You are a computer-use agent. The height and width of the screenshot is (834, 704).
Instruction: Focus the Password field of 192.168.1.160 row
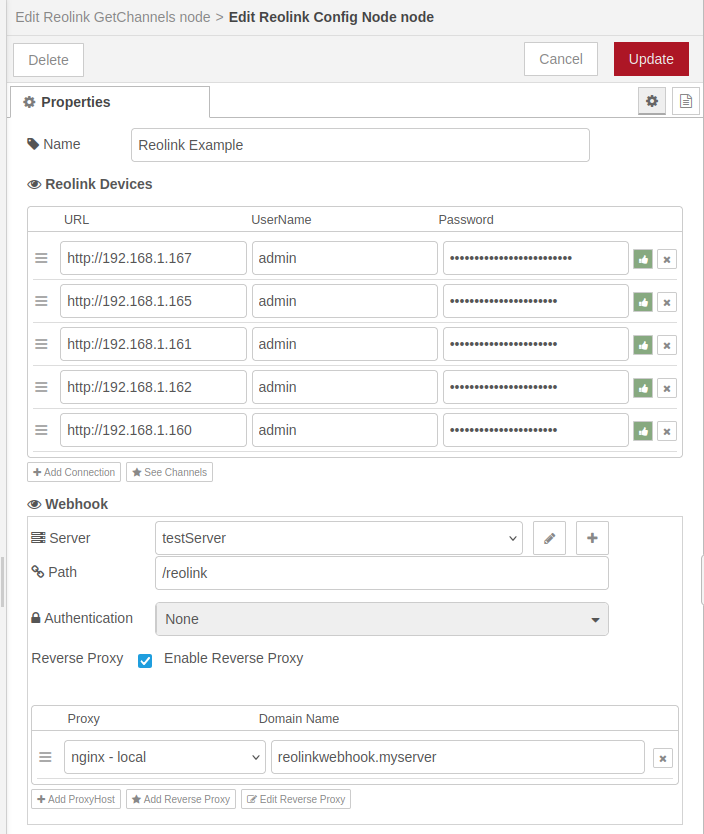pyautogui.click(x=536, y=430)
